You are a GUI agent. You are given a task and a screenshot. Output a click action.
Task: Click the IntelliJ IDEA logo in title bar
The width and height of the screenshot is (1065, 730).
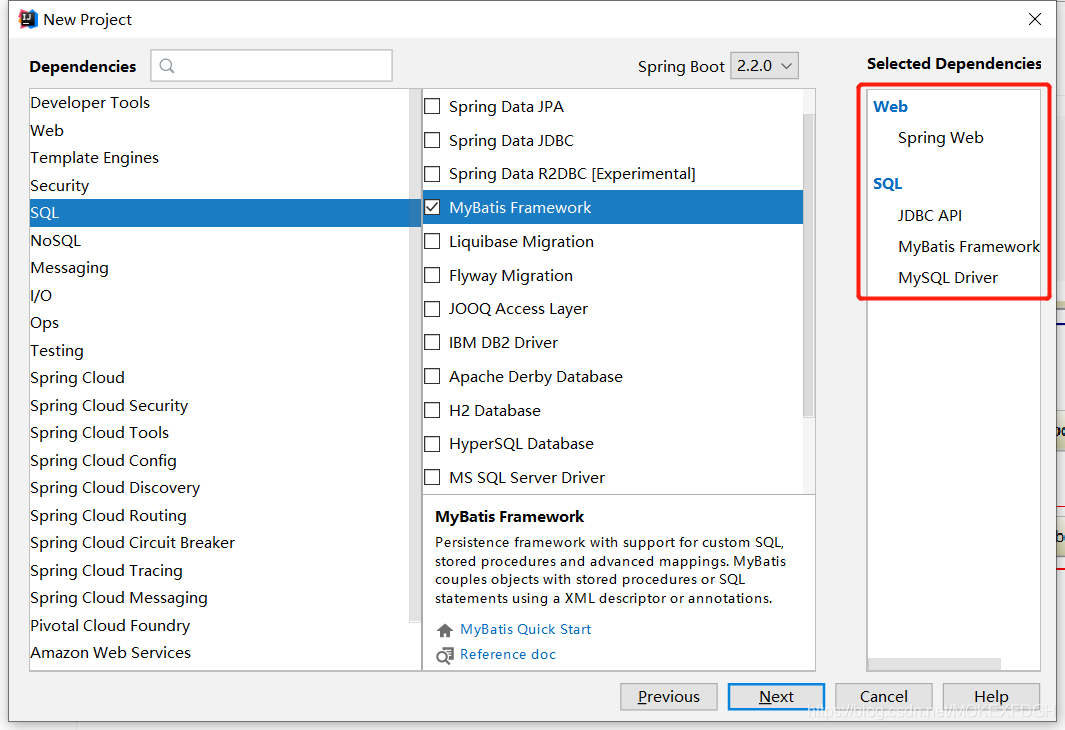28,19
